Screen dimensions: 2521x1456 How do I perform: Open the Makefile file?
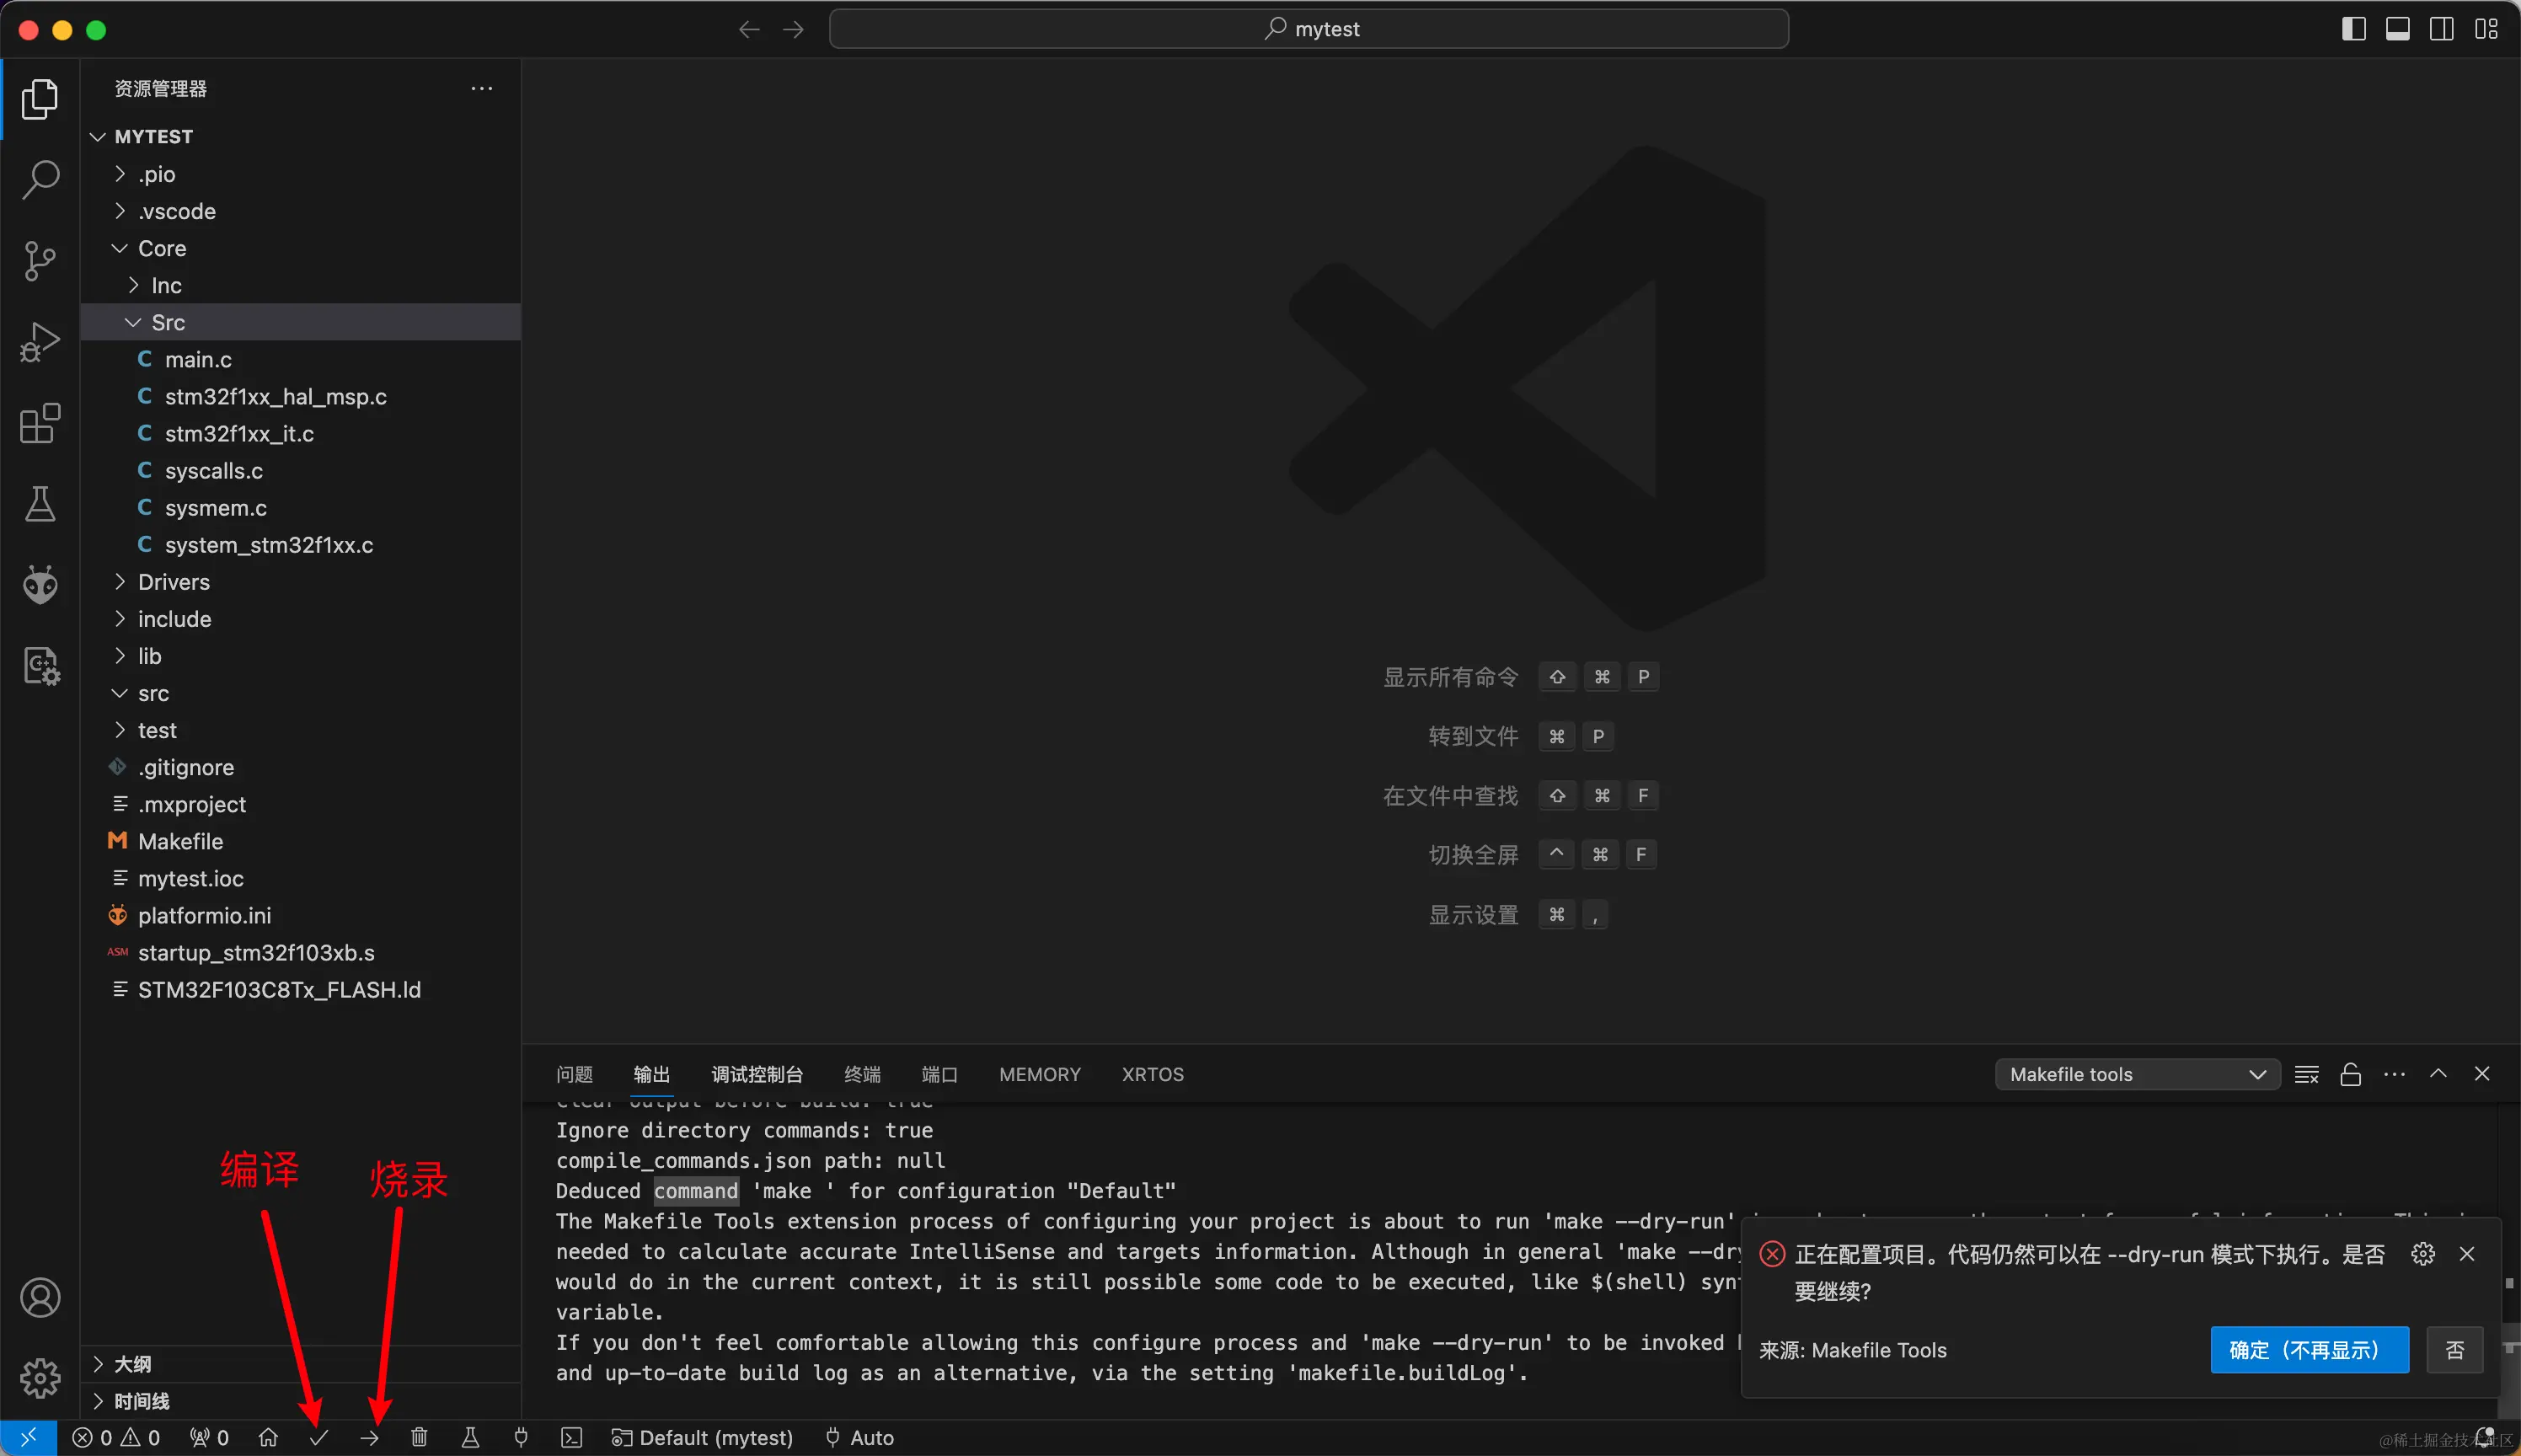[300, 841]
